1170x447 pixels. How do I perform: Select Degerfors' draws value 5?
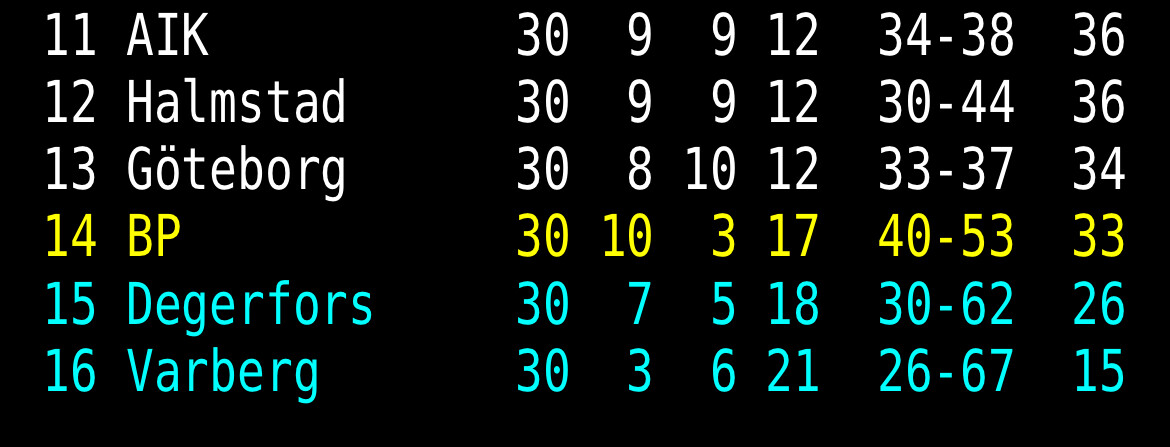pyautogui.click(x=724, y=304)
